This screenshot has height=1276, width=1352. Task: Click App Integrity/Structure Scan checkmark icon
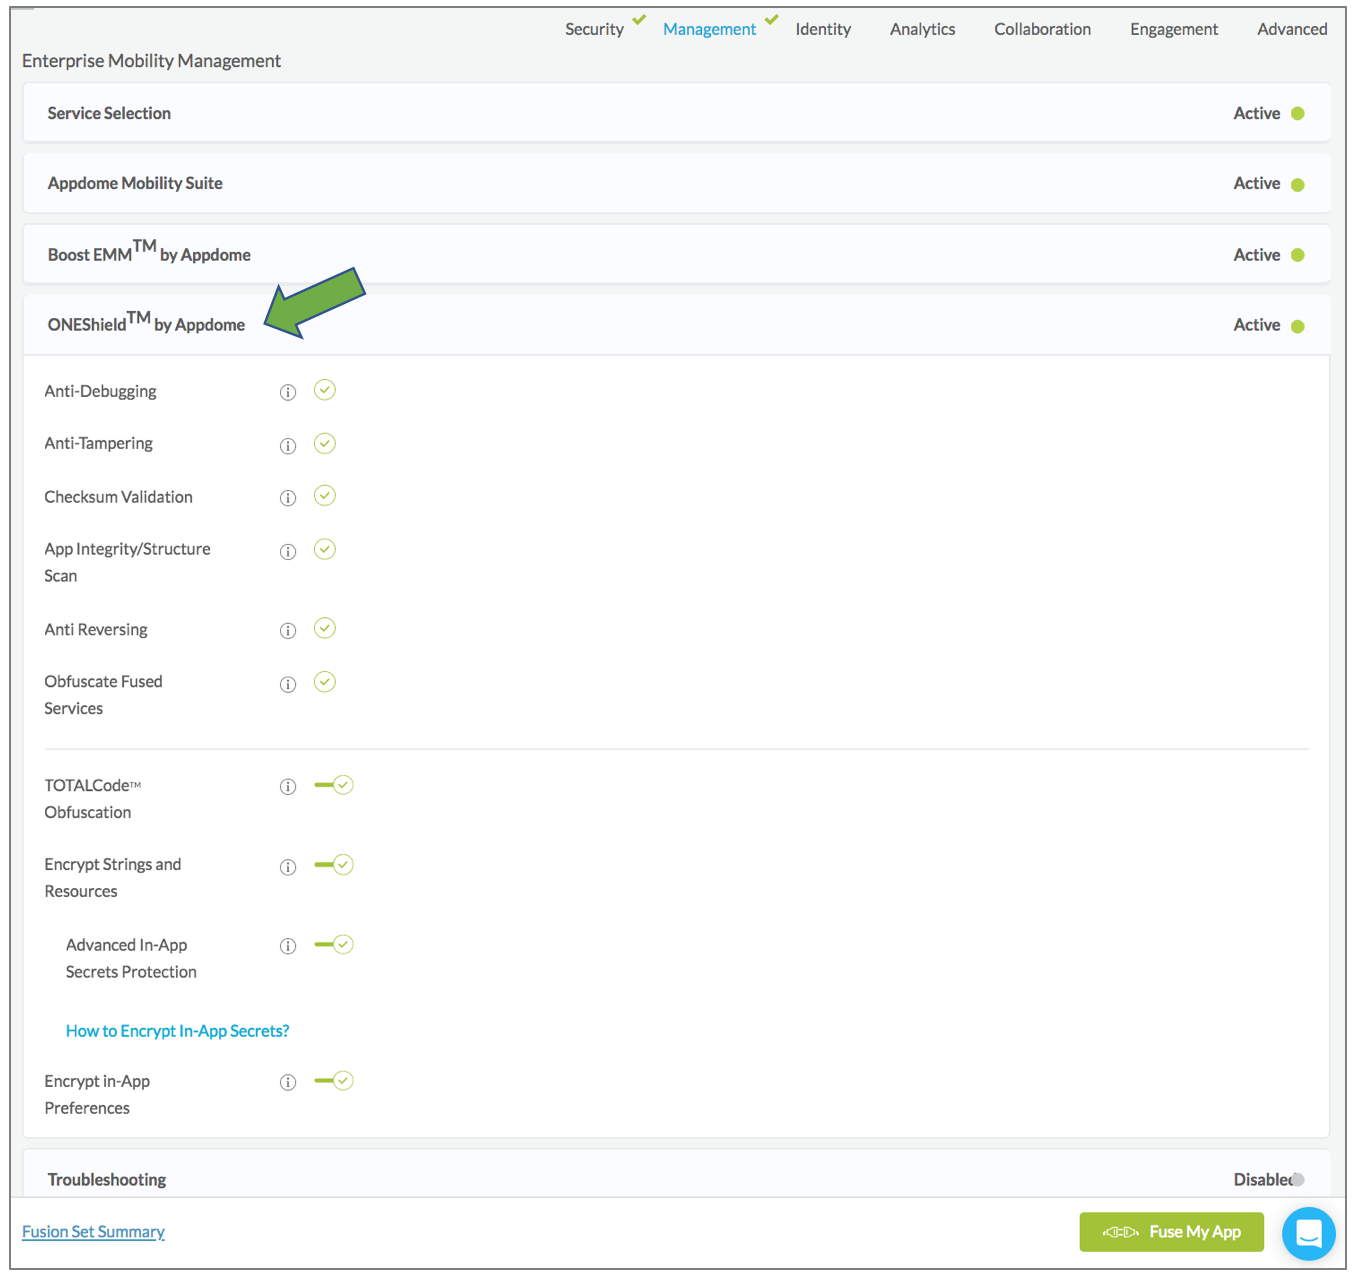(325, 549)
